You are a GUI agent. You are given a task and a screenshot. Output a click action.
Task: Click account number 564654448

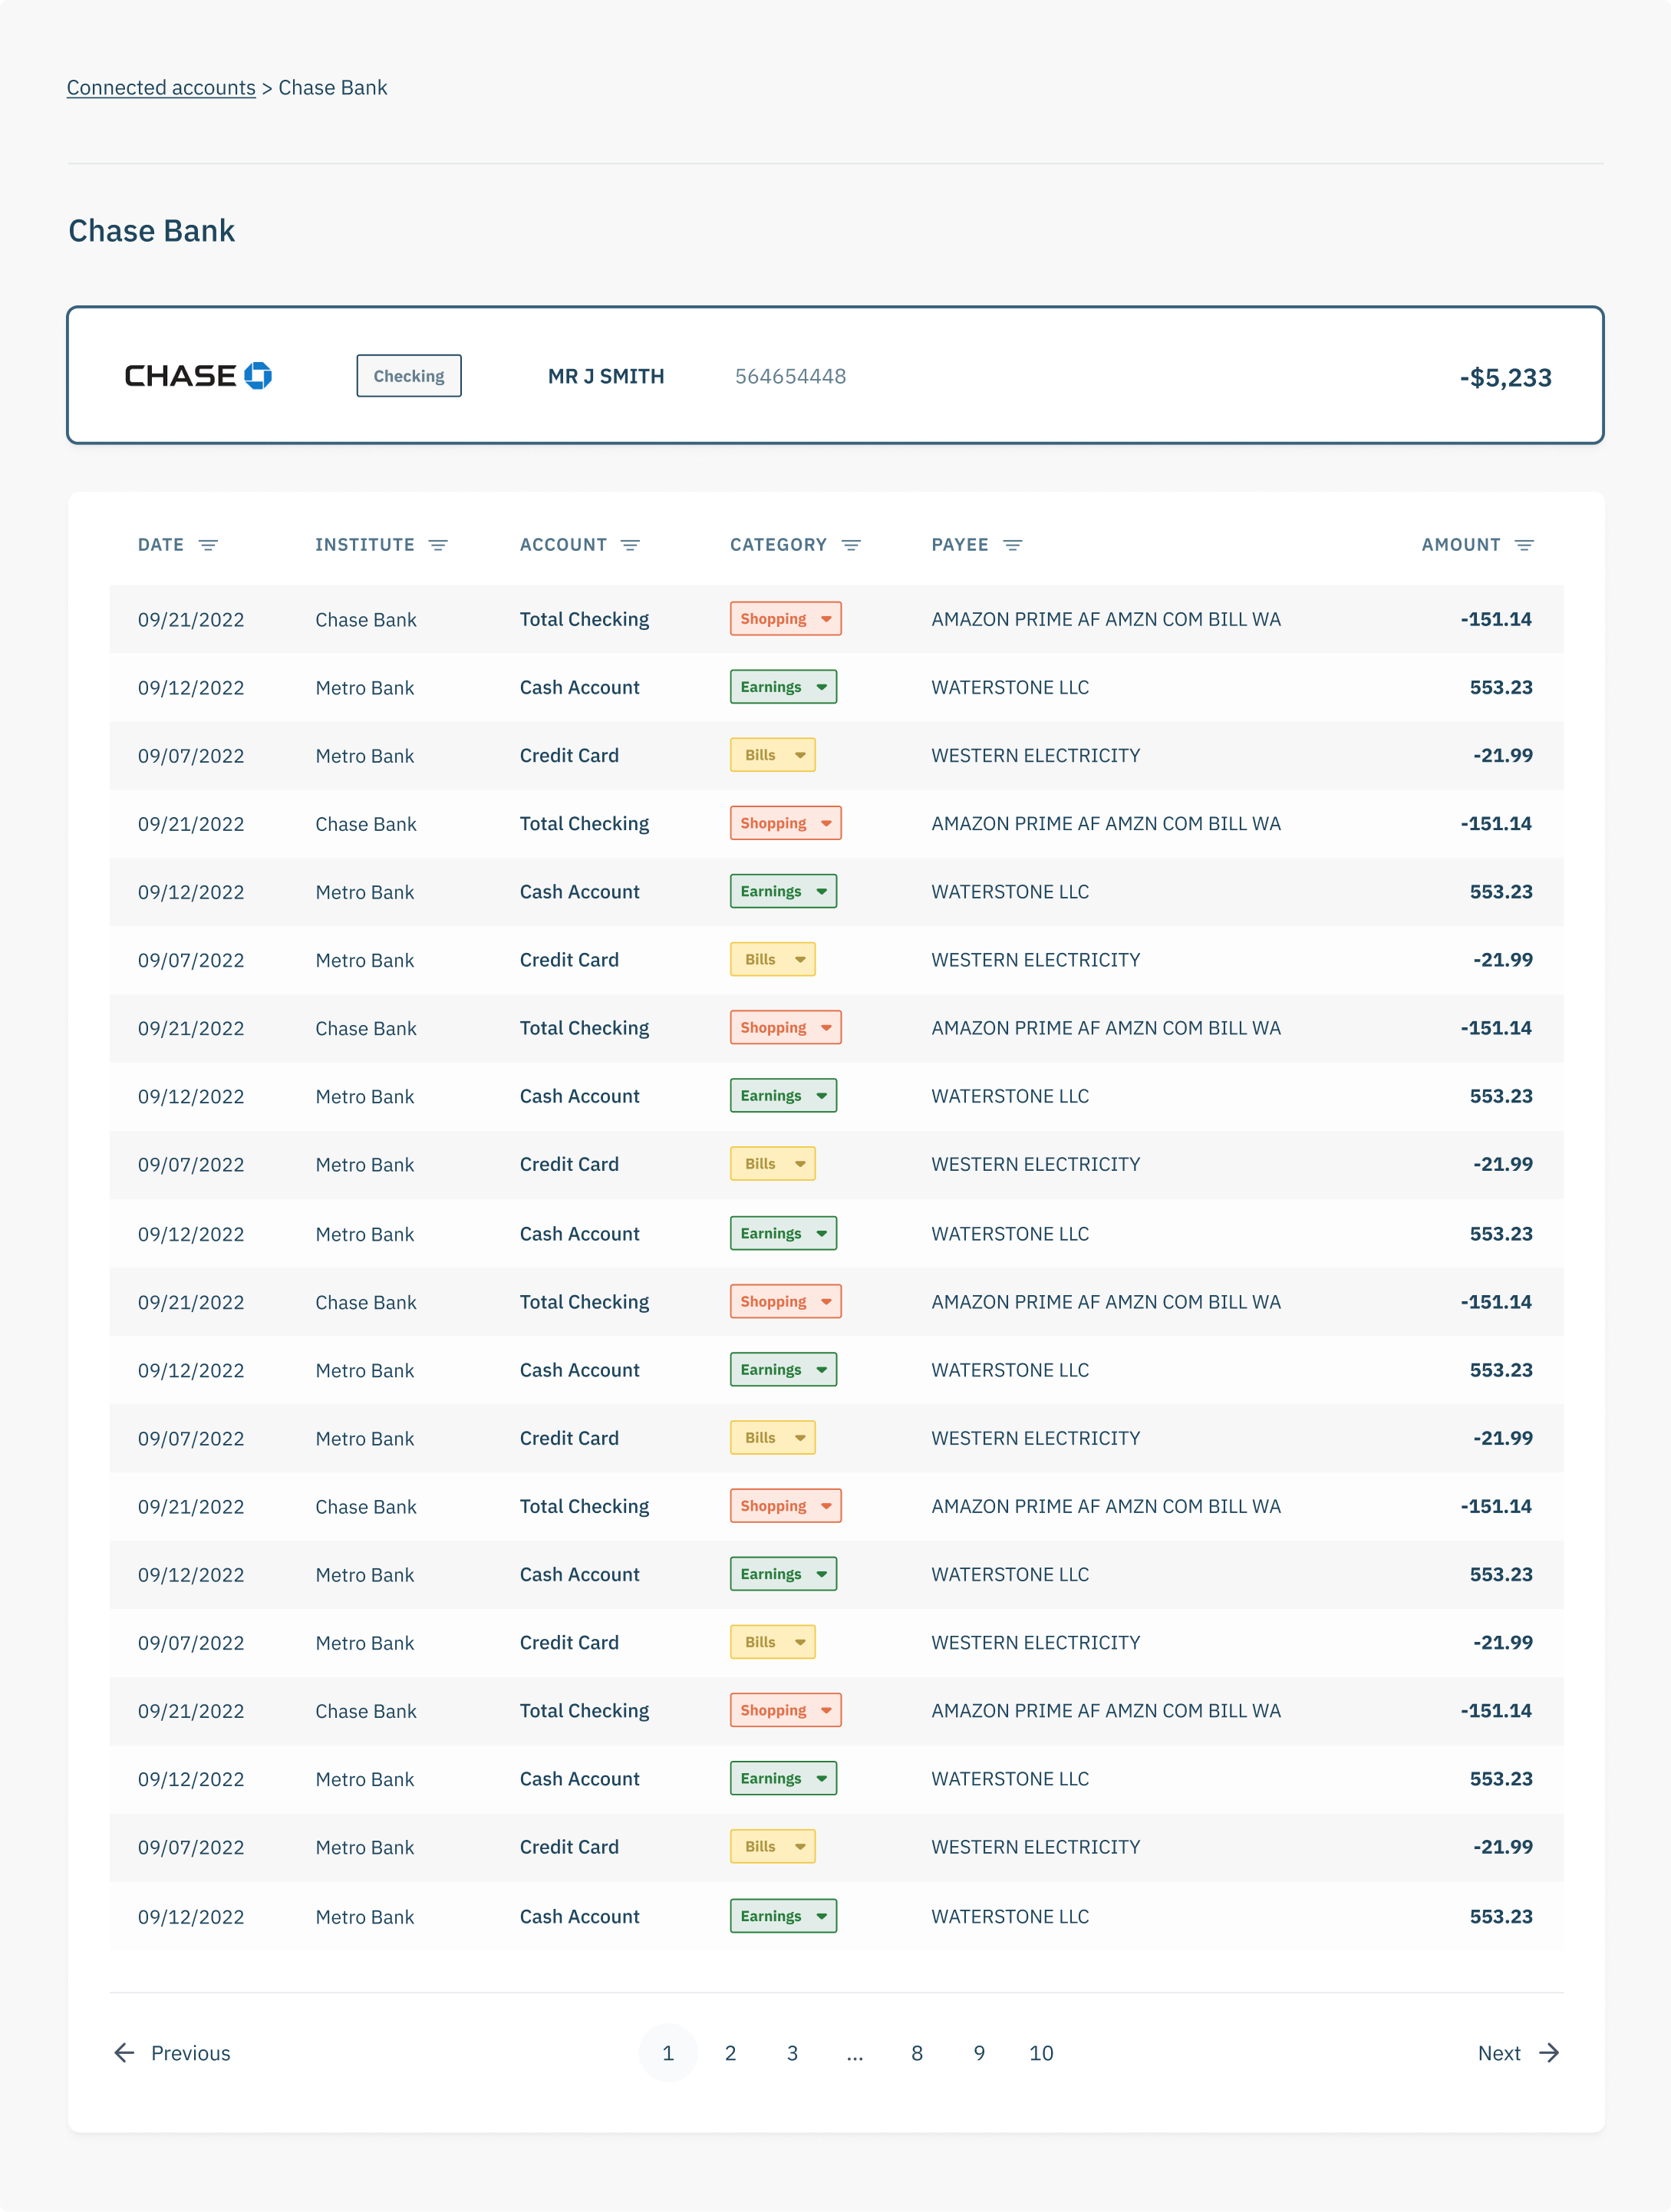790,377
